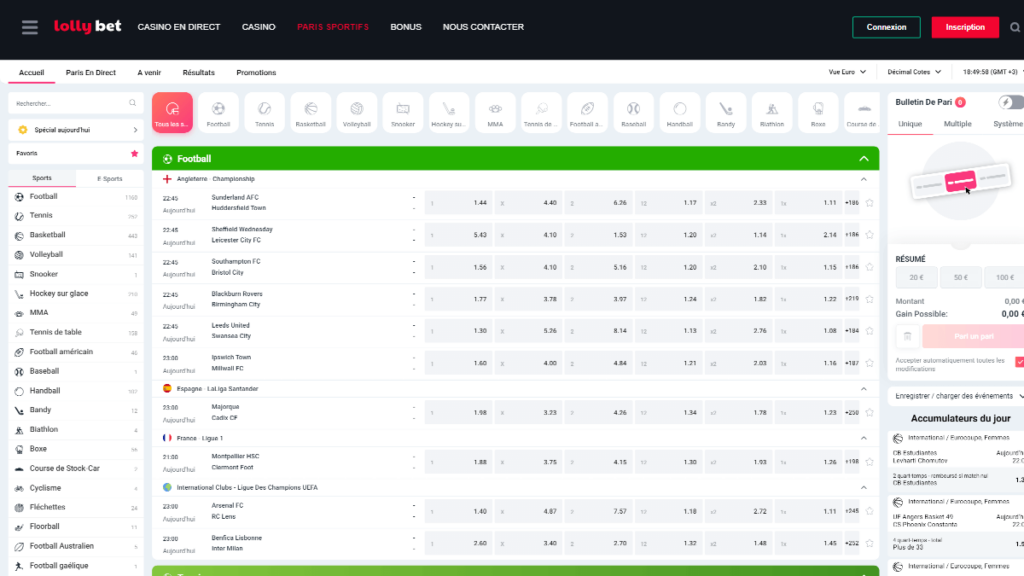Favorite the Ipswich Town match star

pos(869,363)
